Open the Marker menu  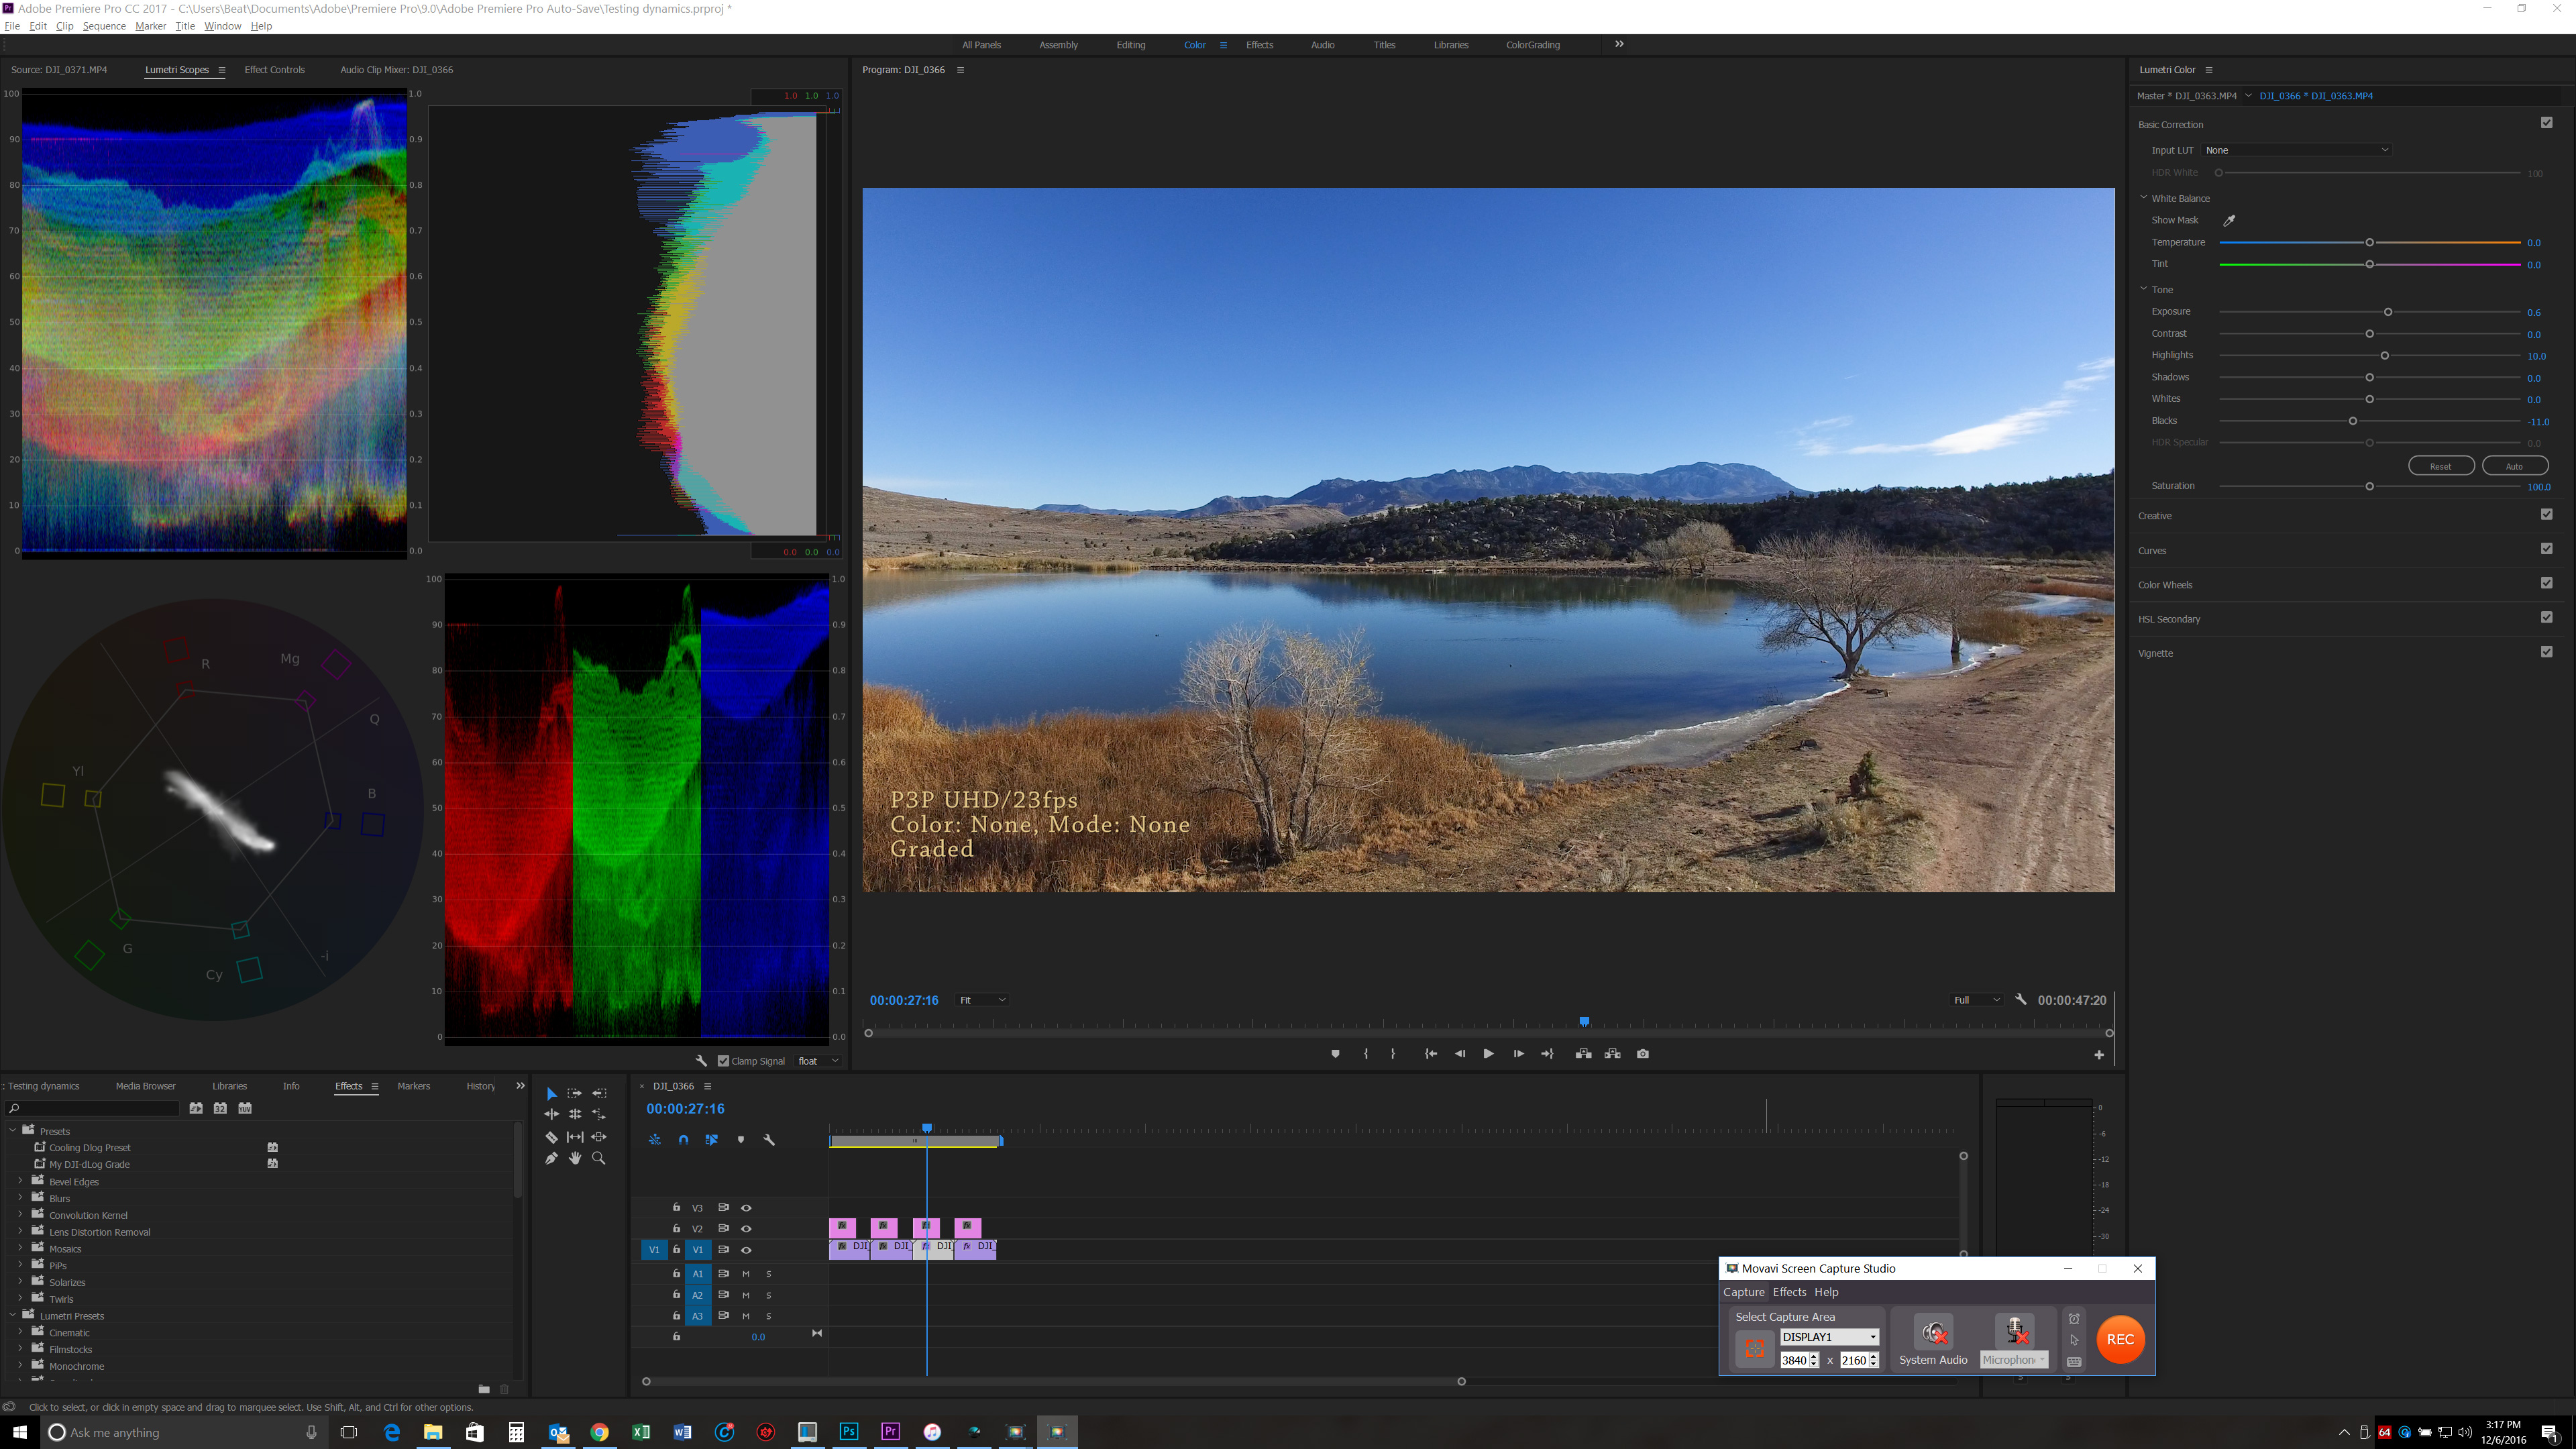[x=150, y=26]
